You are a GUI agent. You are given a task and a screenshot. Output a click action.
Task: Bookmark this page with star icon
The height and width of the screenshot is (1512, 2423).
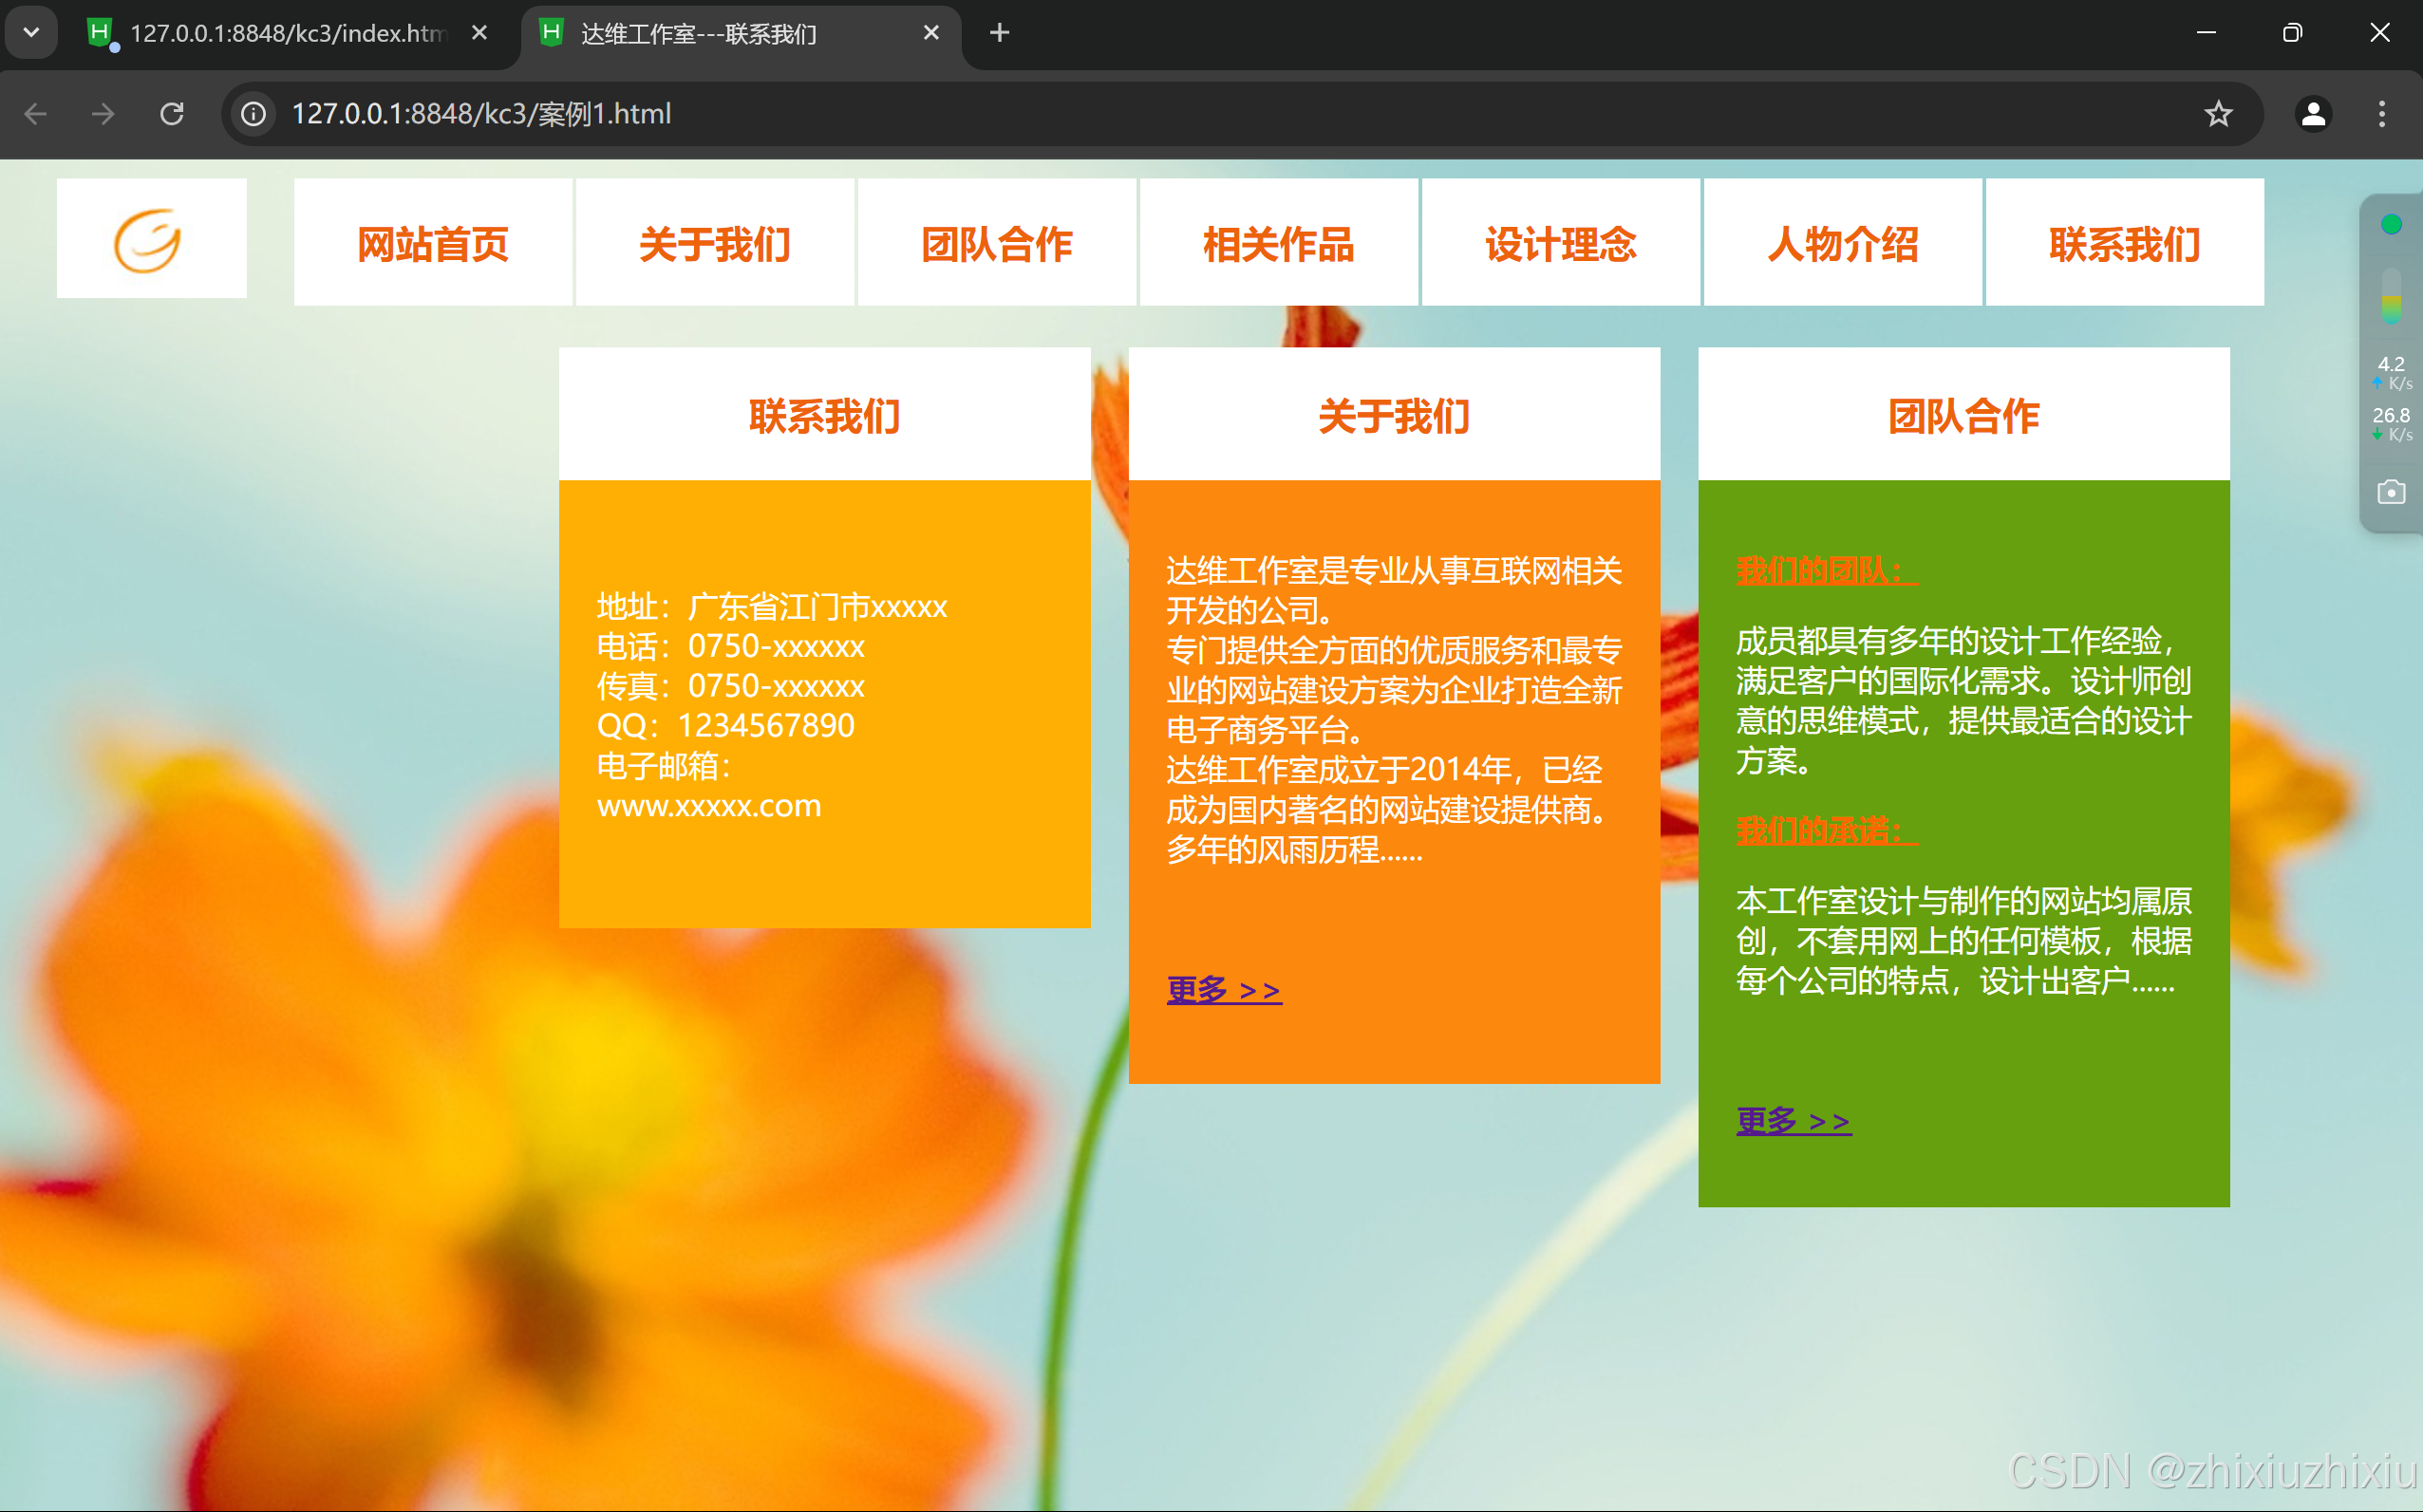pos(2218,114)
